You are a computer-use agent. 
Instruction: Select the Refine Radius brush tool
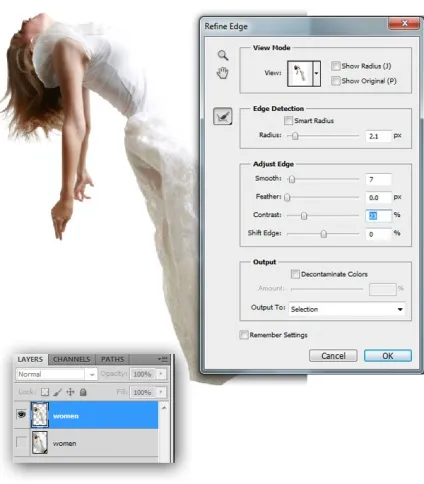click(x=223, y=116)
